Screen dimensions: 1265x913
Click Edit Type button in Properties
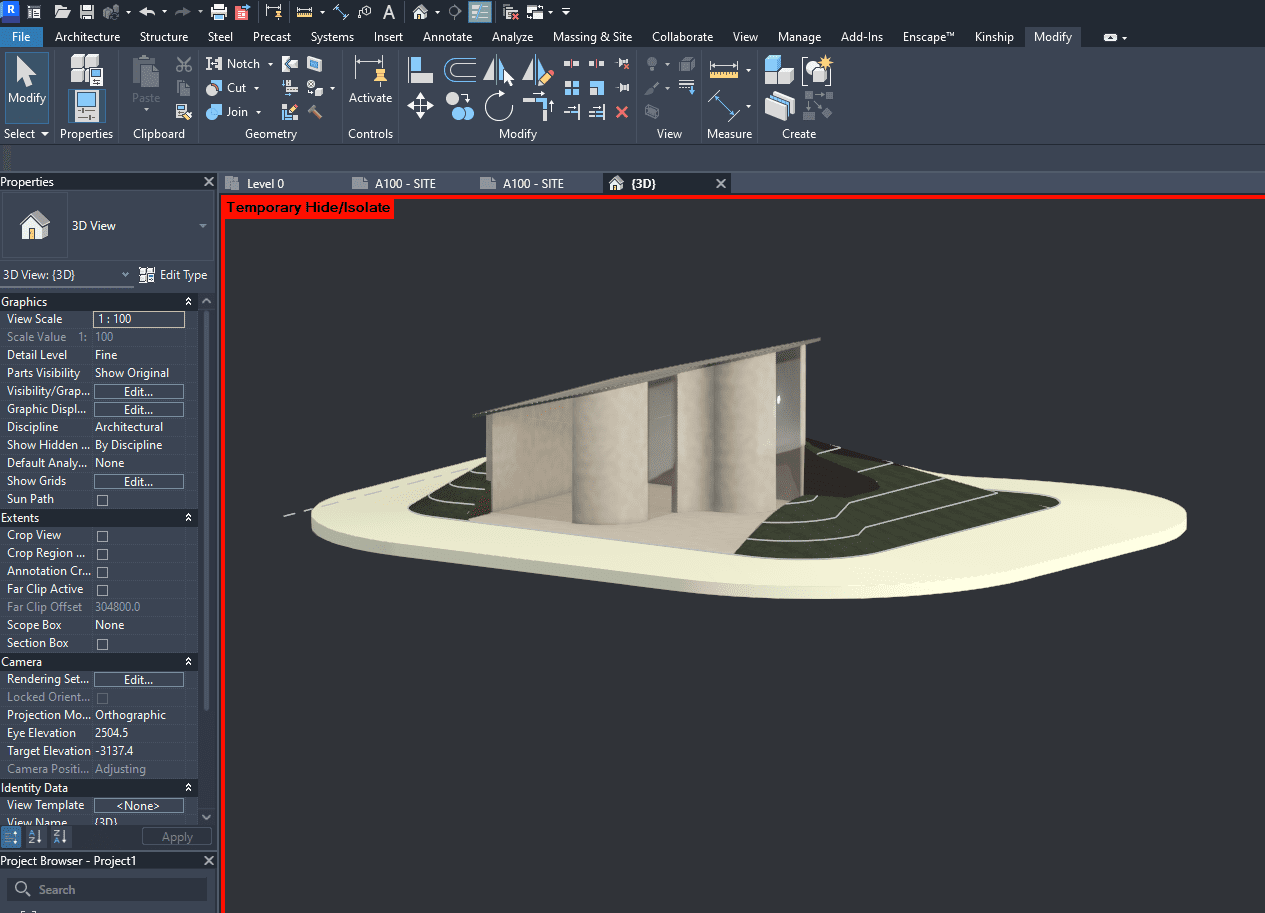[174, 275]
